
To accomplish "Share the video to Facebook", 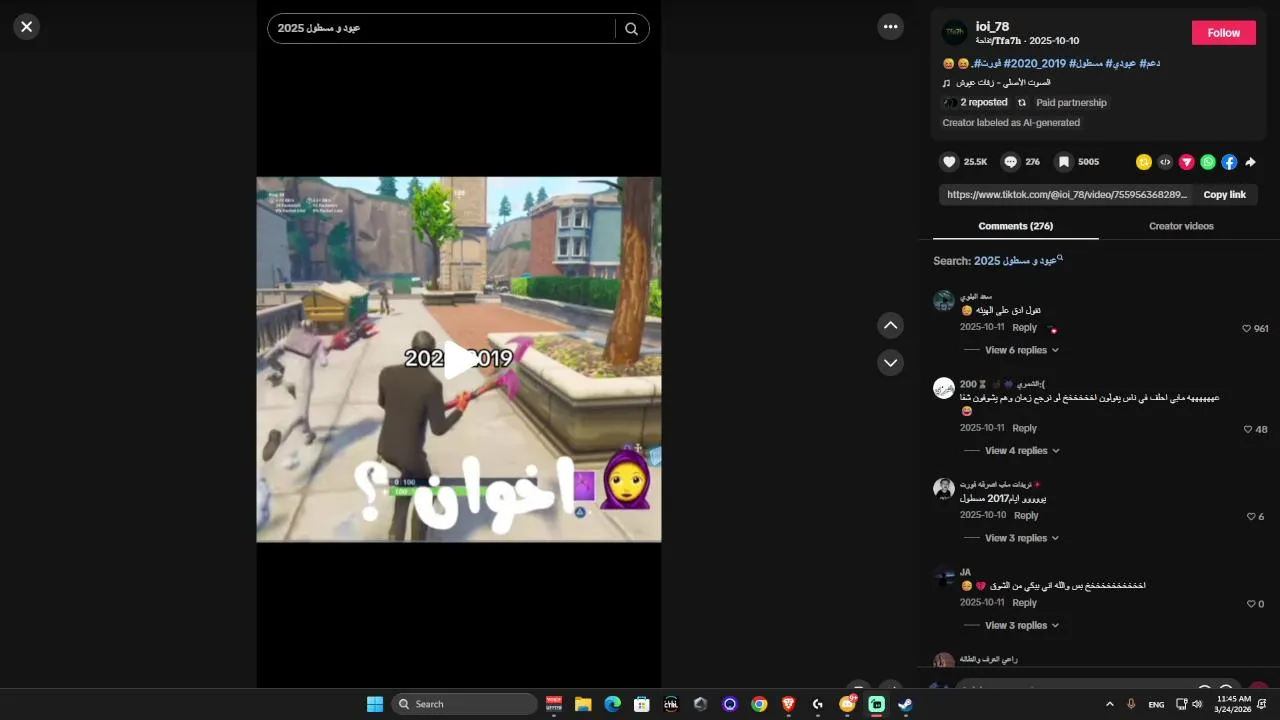I will (x=1229, y=162).
